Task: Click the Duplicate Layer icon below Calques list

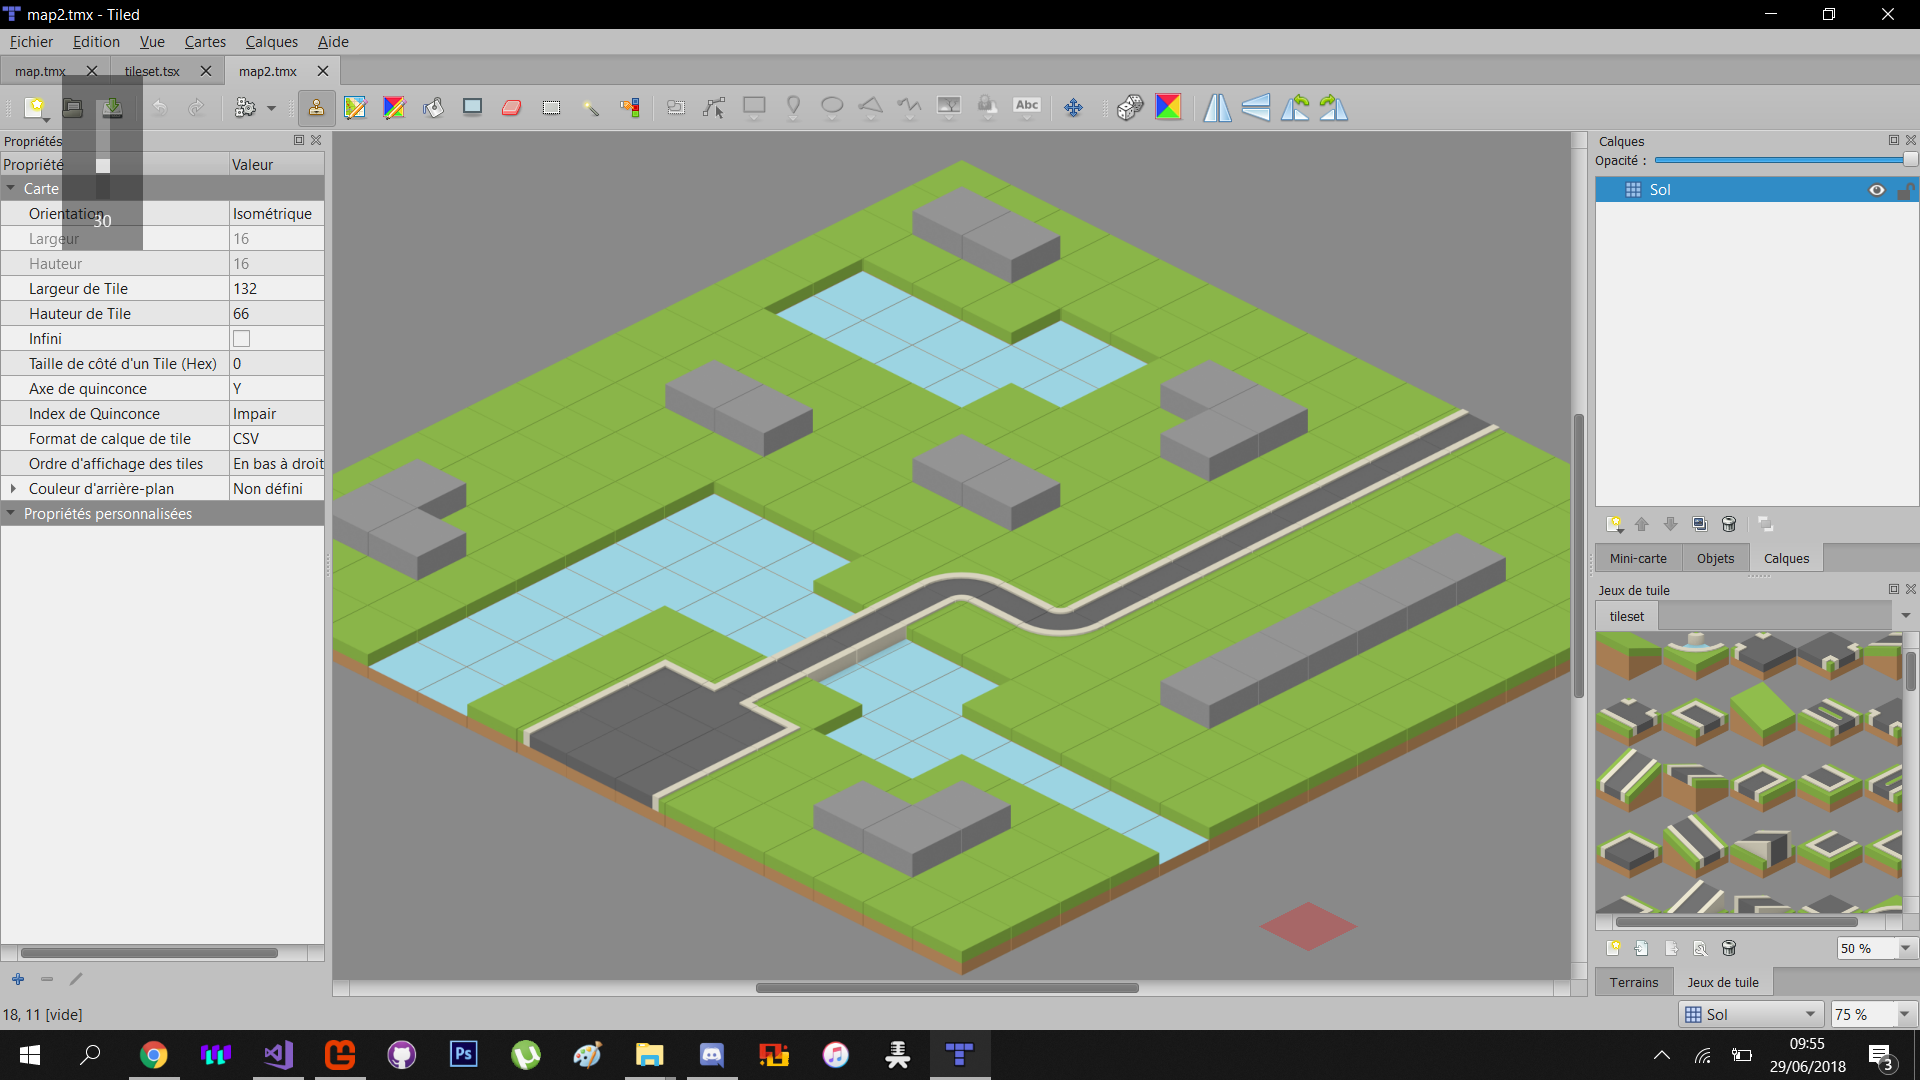Action: 1700,524
